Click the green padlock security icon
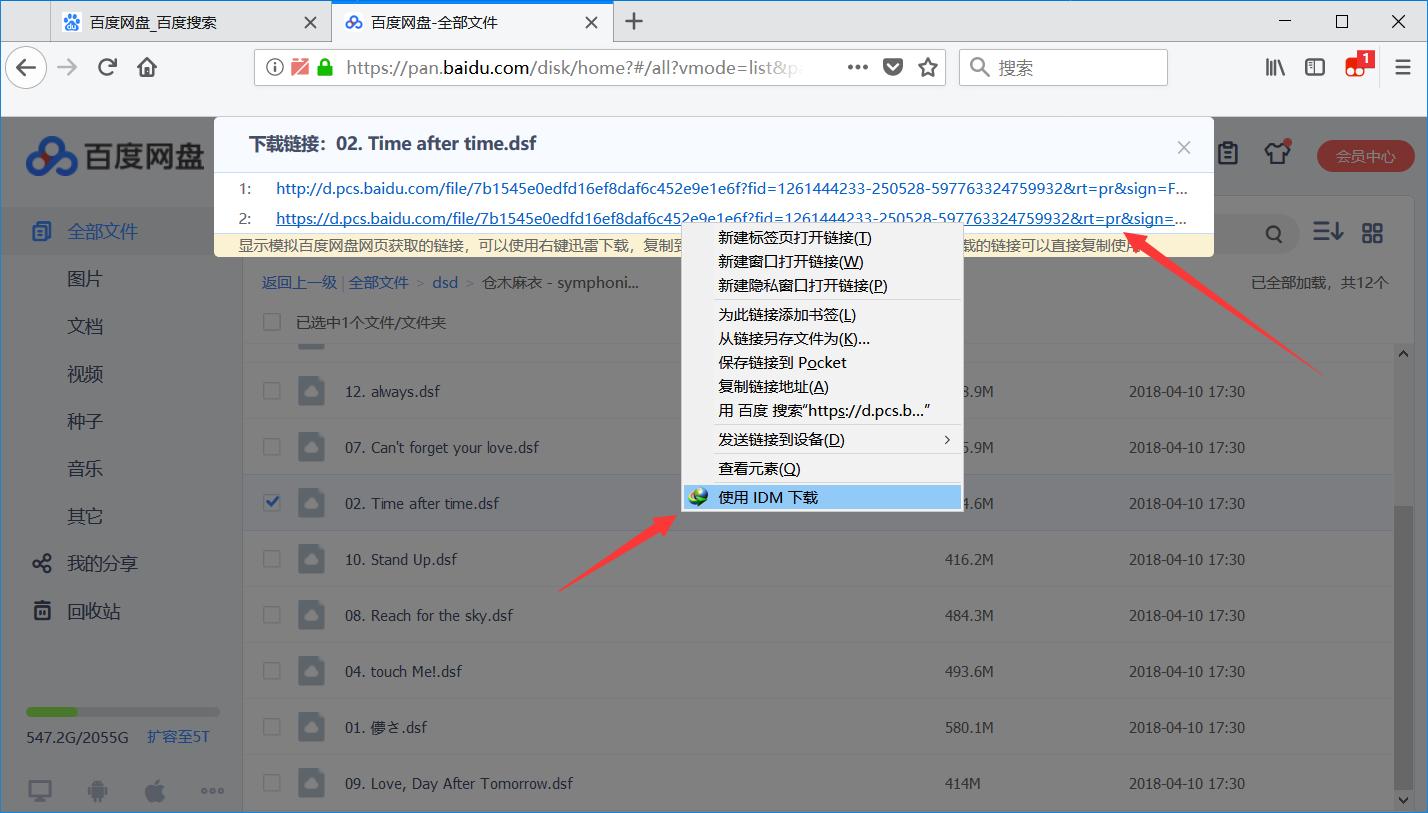1428x813 pixels. coord(324,67)
